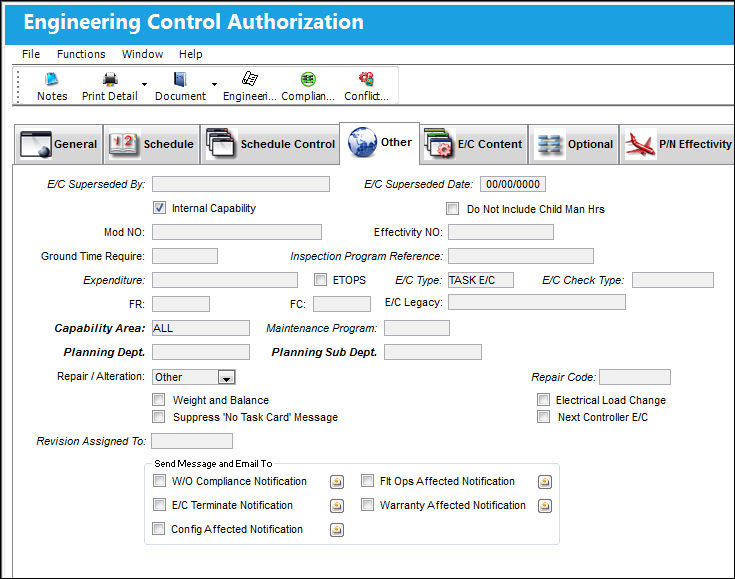Check the ETOPS checkbox
Viewport: 735px width, 579px height.
click(320, 280)
